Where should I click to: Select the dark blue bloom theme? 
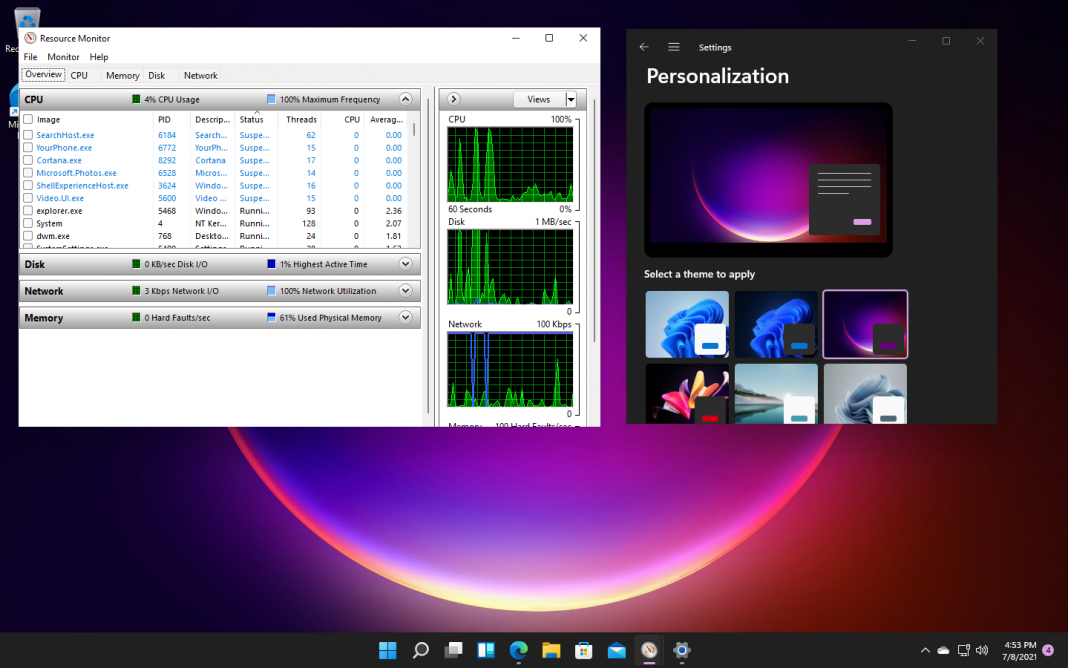tap(776, 324)
